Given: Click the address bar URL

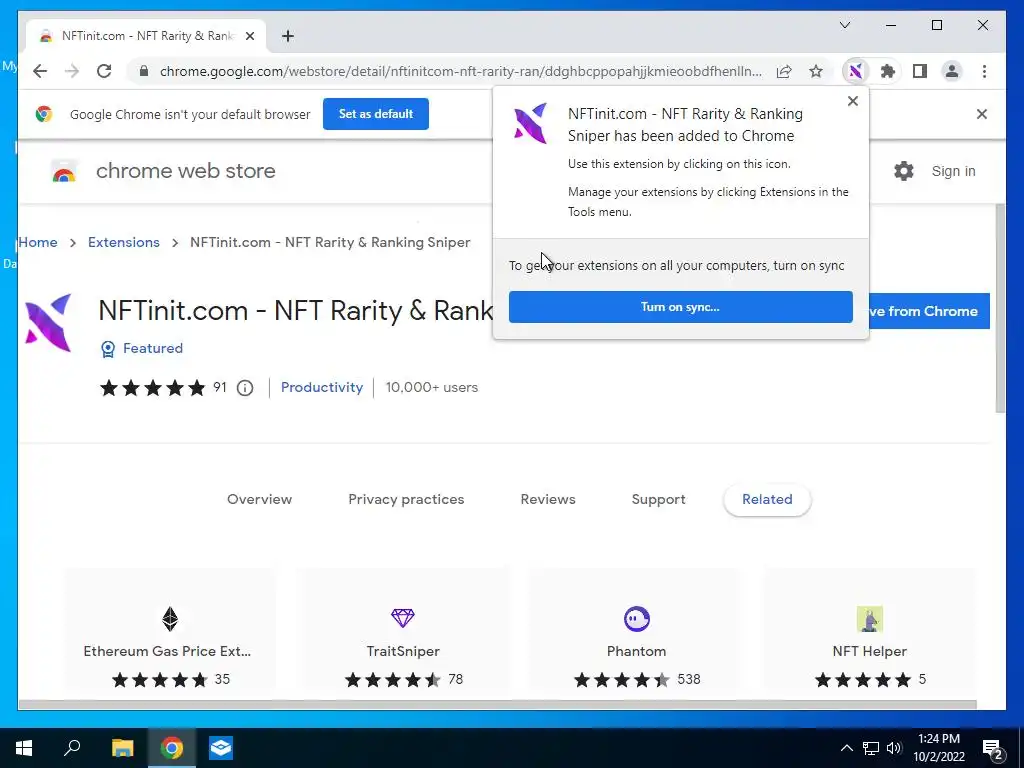Looking at the screenshot, I should pos(460,71).
